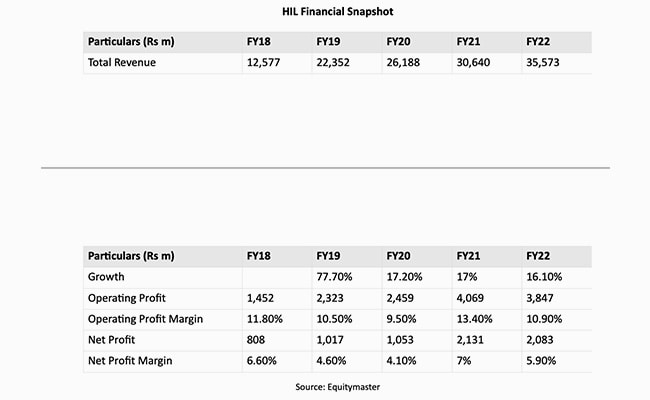
Task: Click the HIL Financial Snapshot title
Action: pos(325,13)
